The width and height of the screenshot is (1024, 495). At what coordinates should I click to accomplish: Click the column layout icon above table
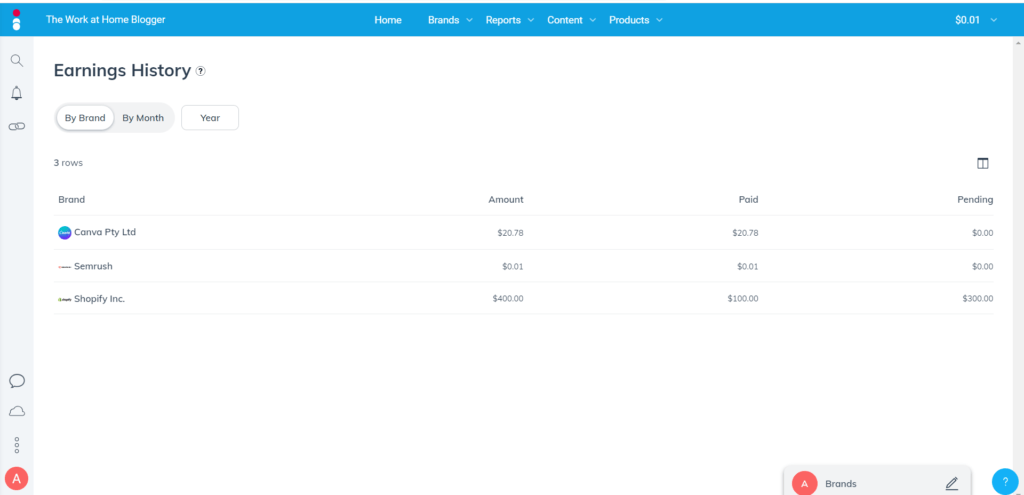coord(982,163)
